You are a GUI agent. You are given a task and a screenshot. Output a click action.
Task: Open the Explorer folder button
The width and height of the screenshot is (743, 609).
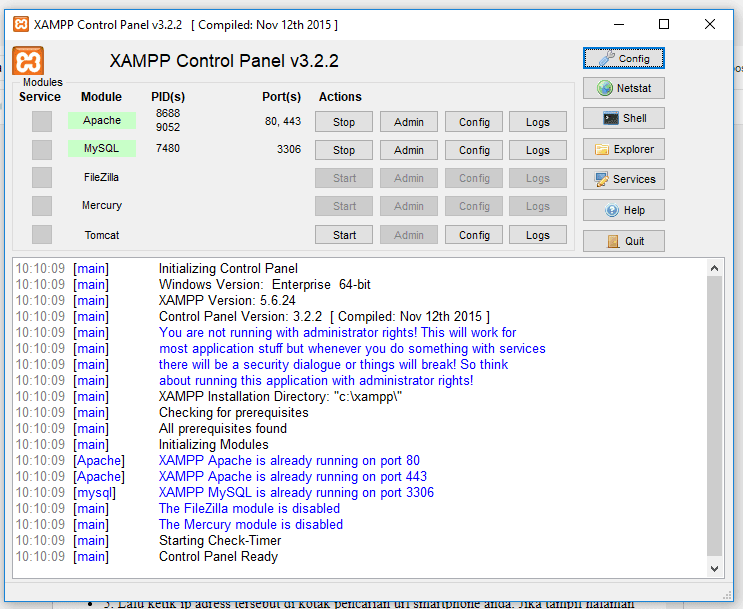624,149
